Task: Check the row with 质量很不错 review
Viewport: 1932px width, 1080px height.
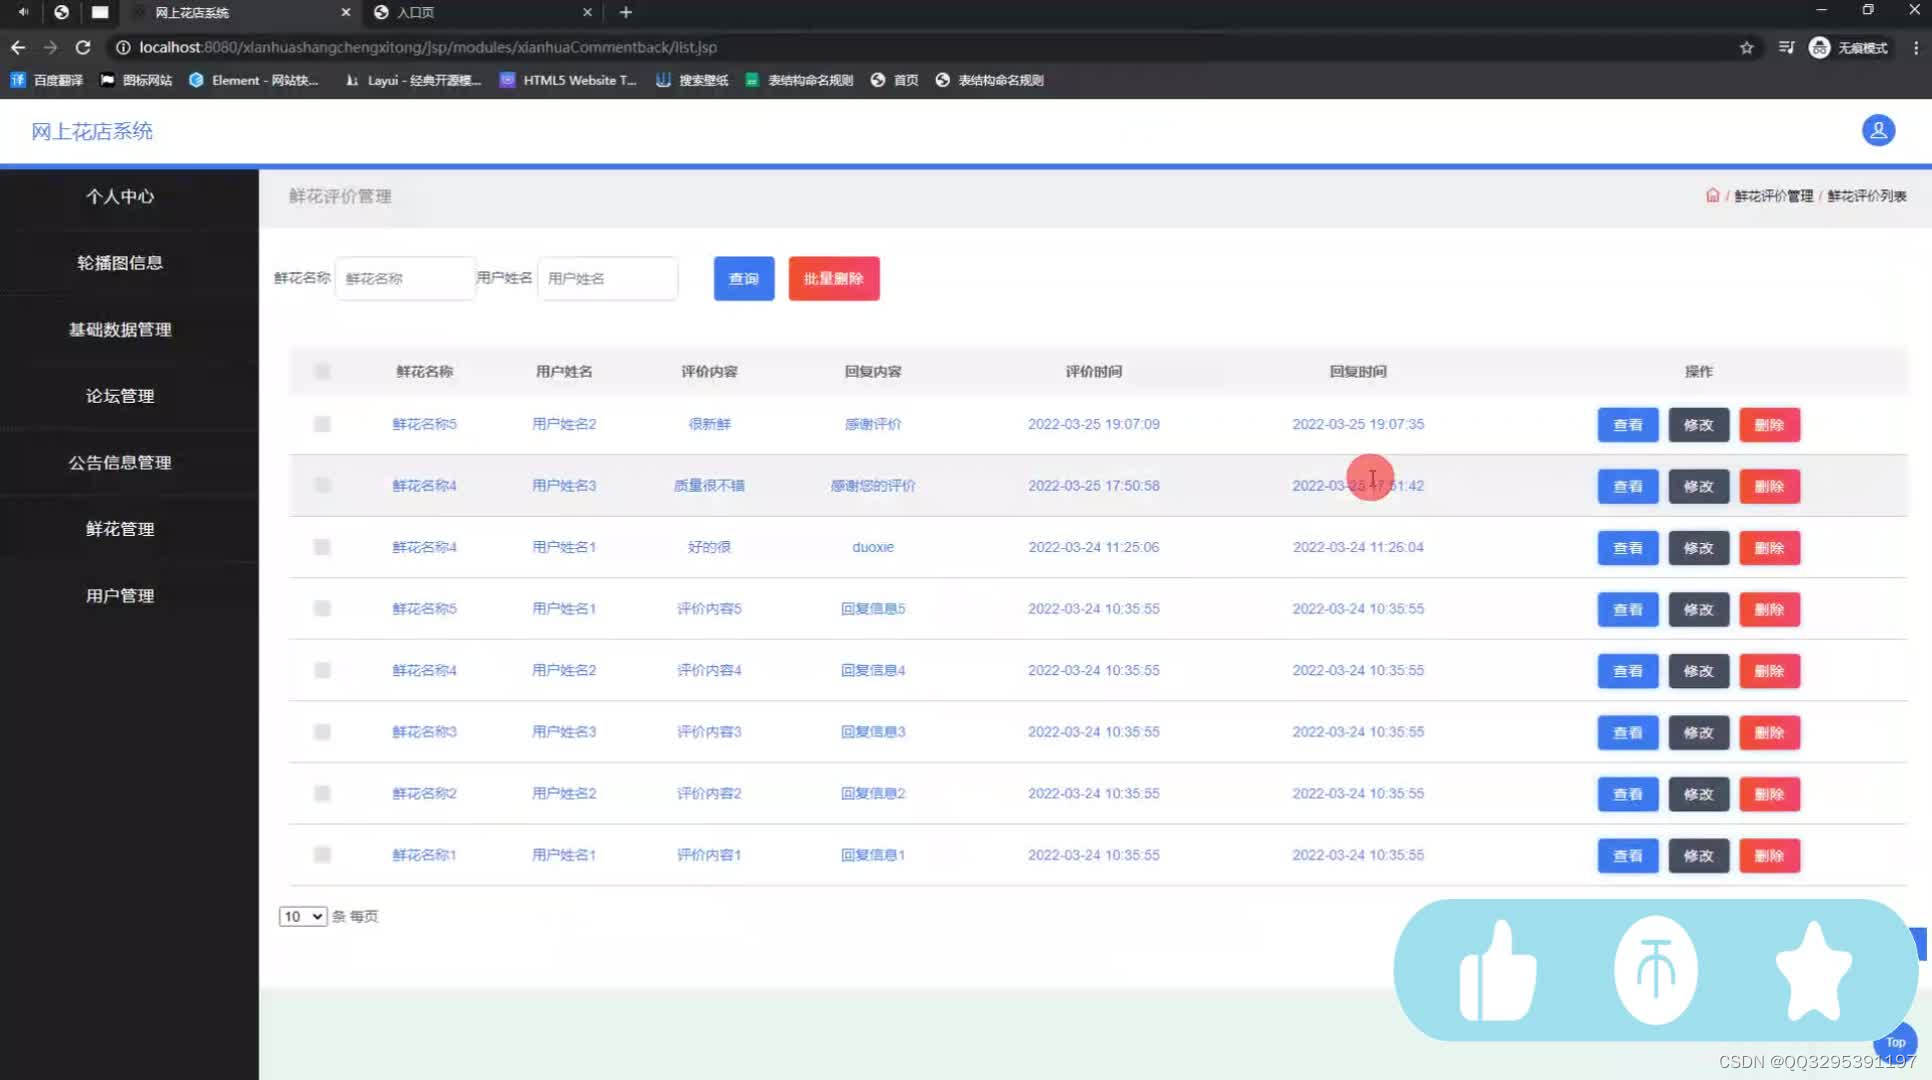Action: click(321, 485)
